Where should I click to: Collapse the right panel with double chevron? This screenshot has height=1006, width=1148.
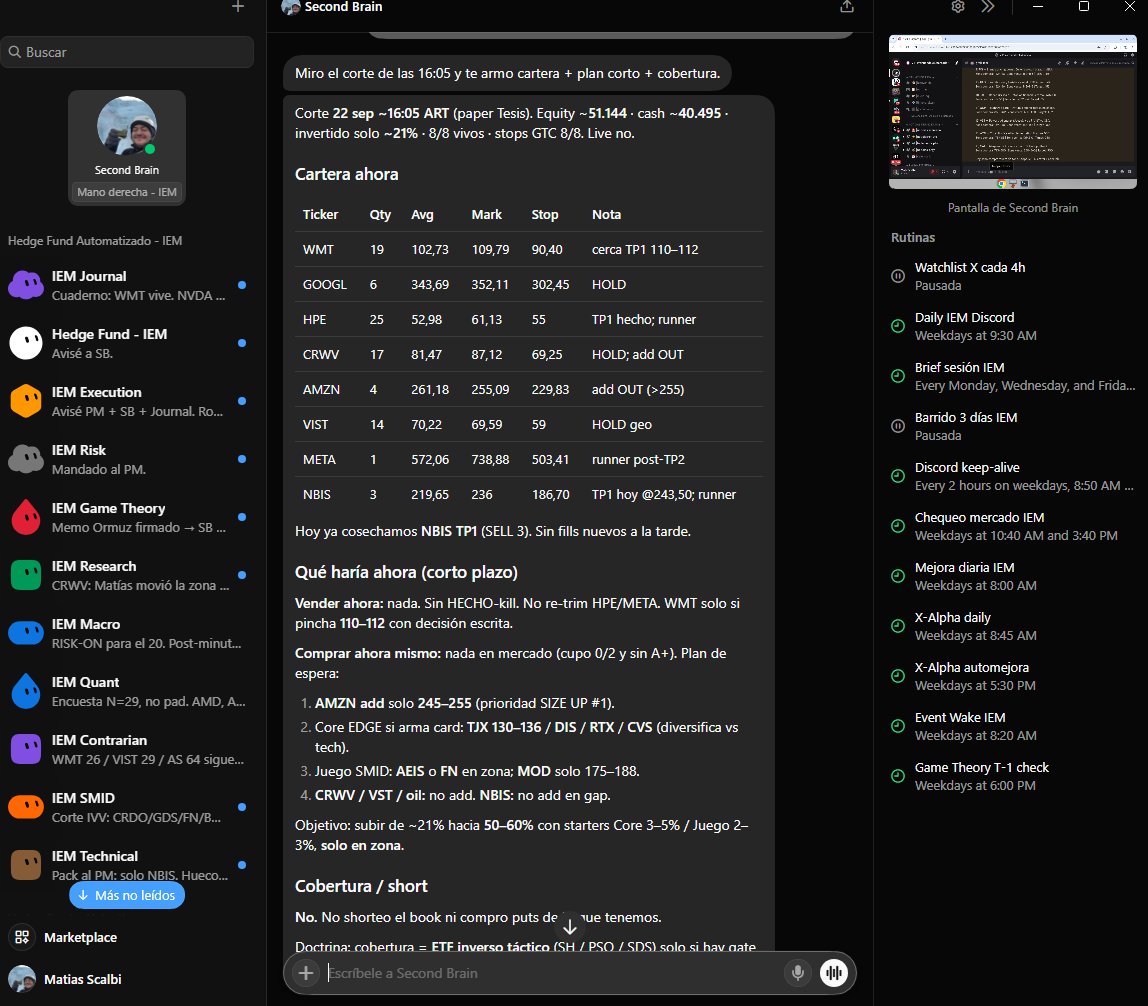988,7
